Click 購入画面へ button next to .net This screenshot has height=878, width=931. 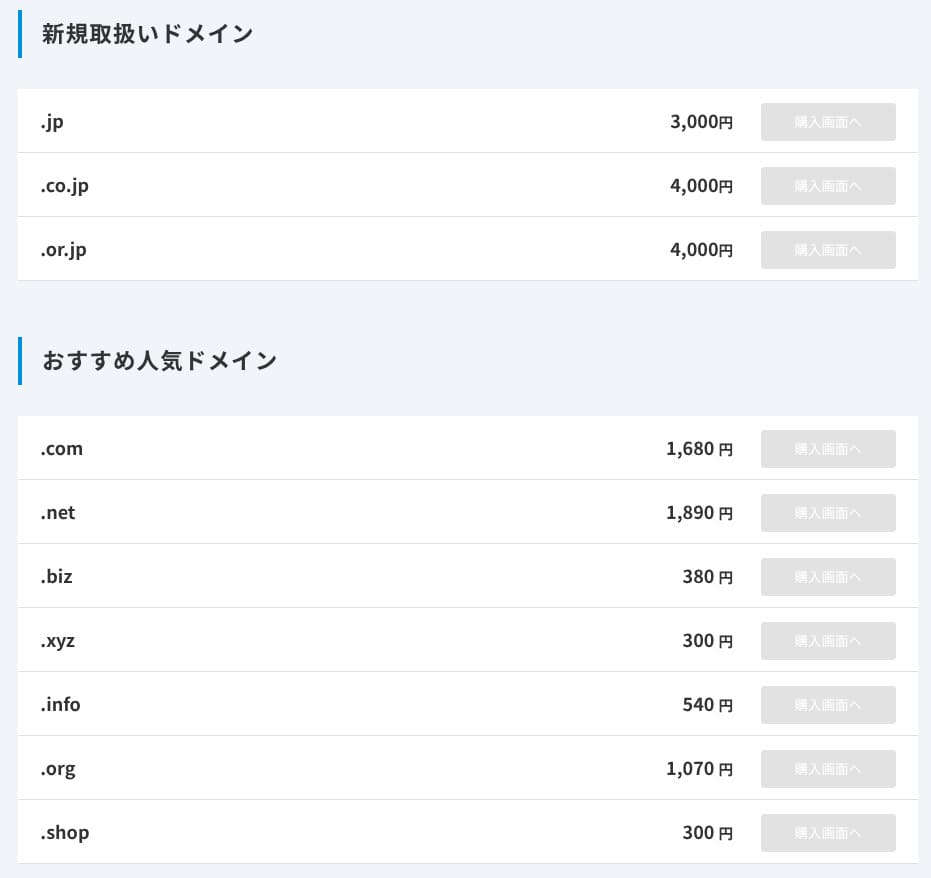pos(827,513)
